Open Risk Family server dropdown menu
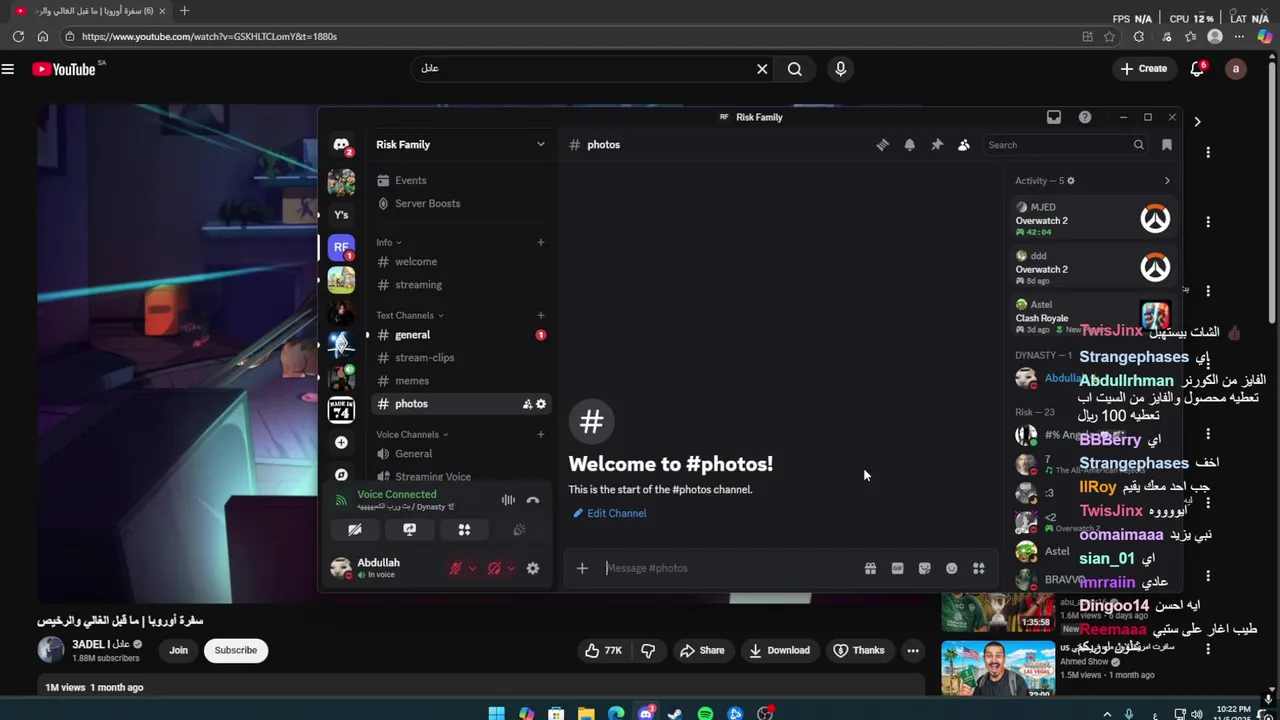Viewport: 1280px width, 720px height. coord(541,145)
